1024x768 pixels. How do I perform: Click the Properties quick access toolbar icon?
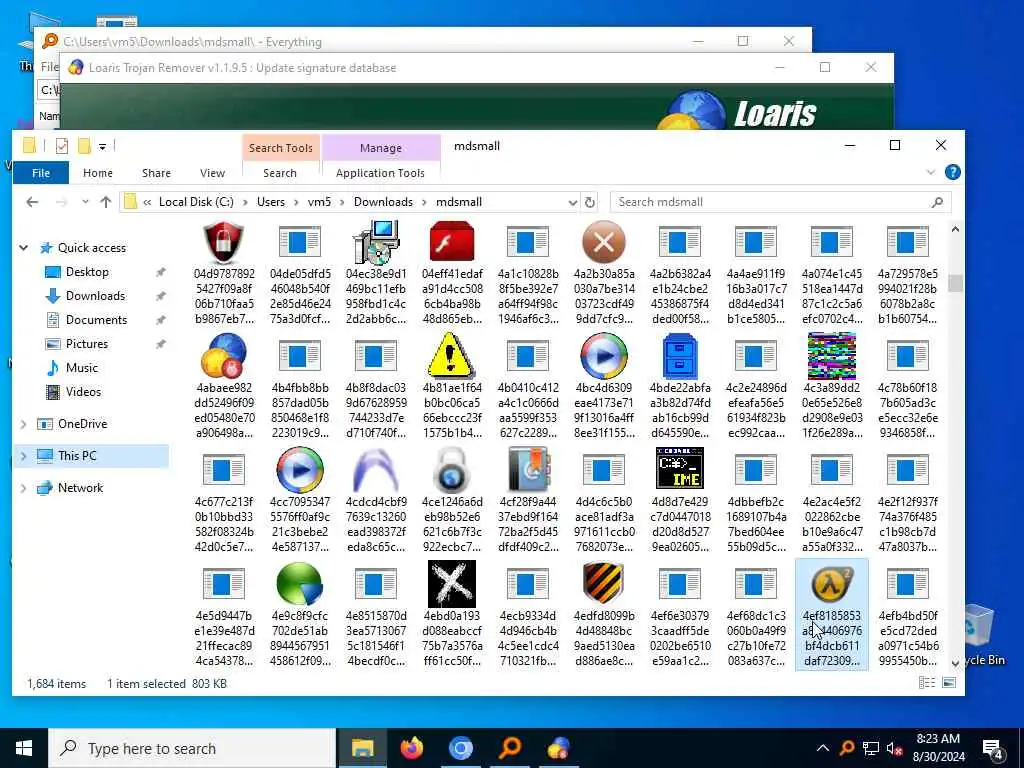62,146
